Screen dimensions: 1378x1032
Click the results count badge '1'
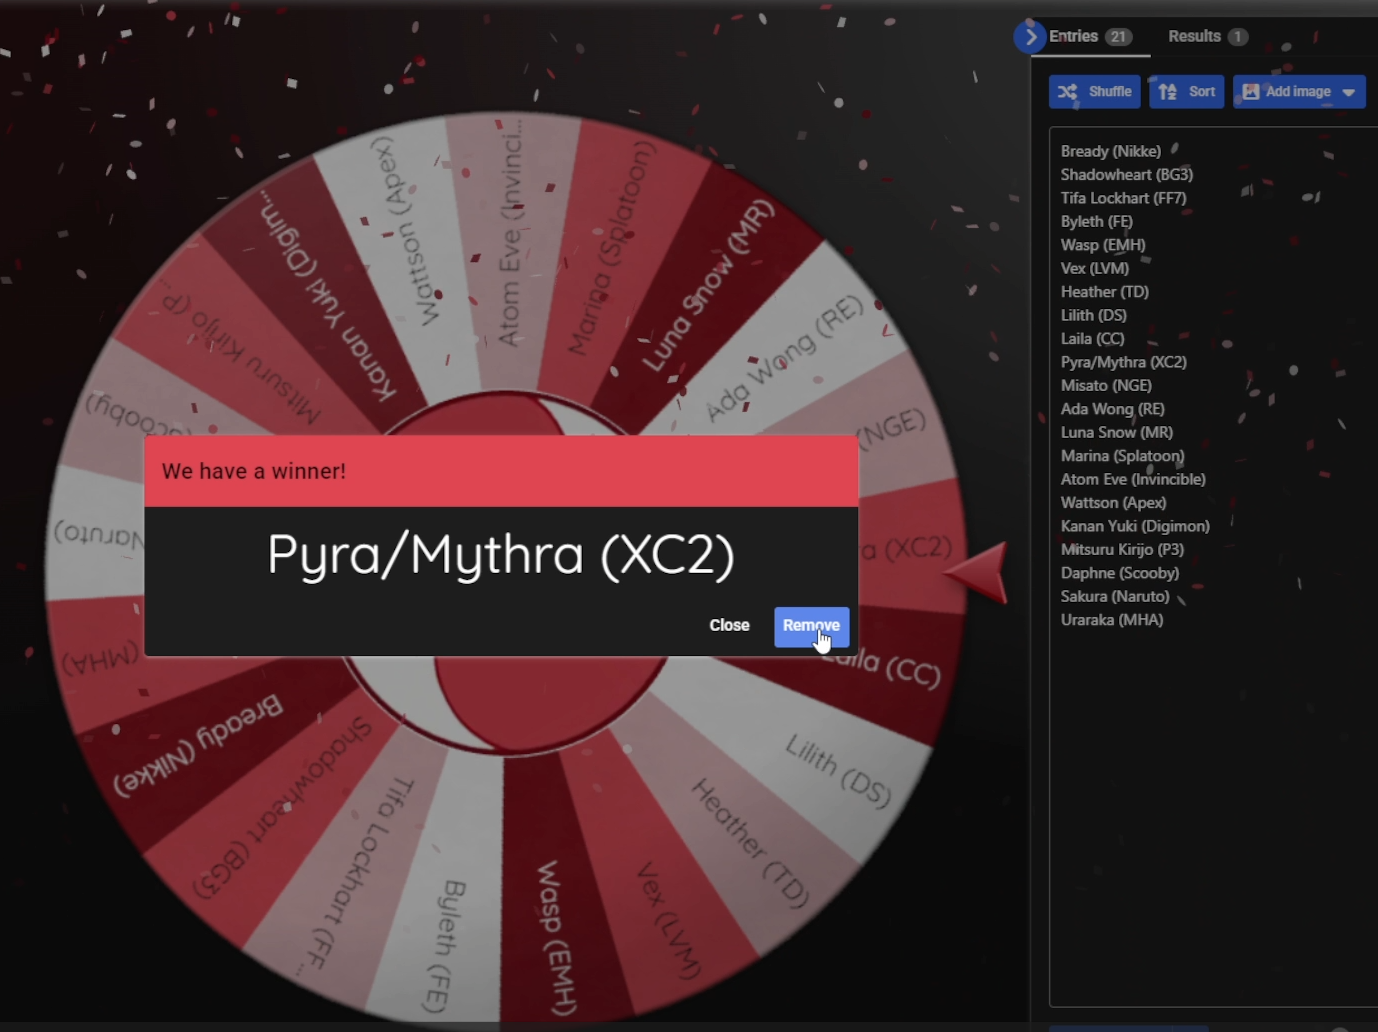(1238, 37)
